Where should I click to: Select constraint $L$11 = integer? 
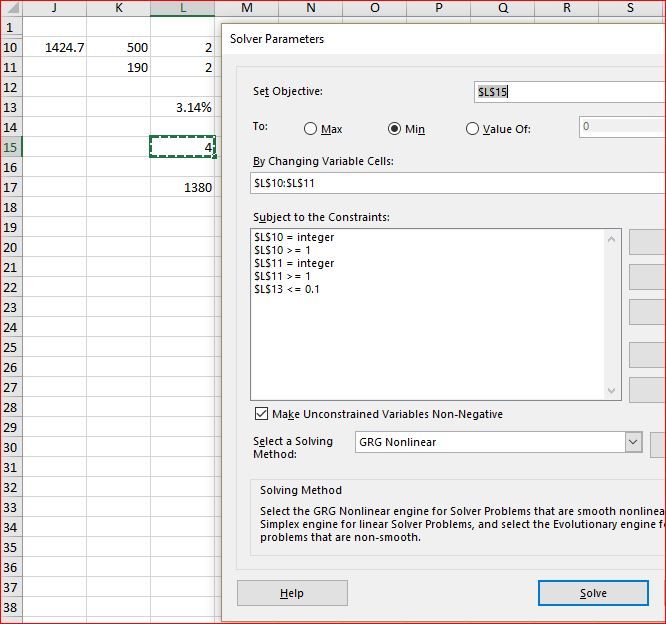click(294, 263)
